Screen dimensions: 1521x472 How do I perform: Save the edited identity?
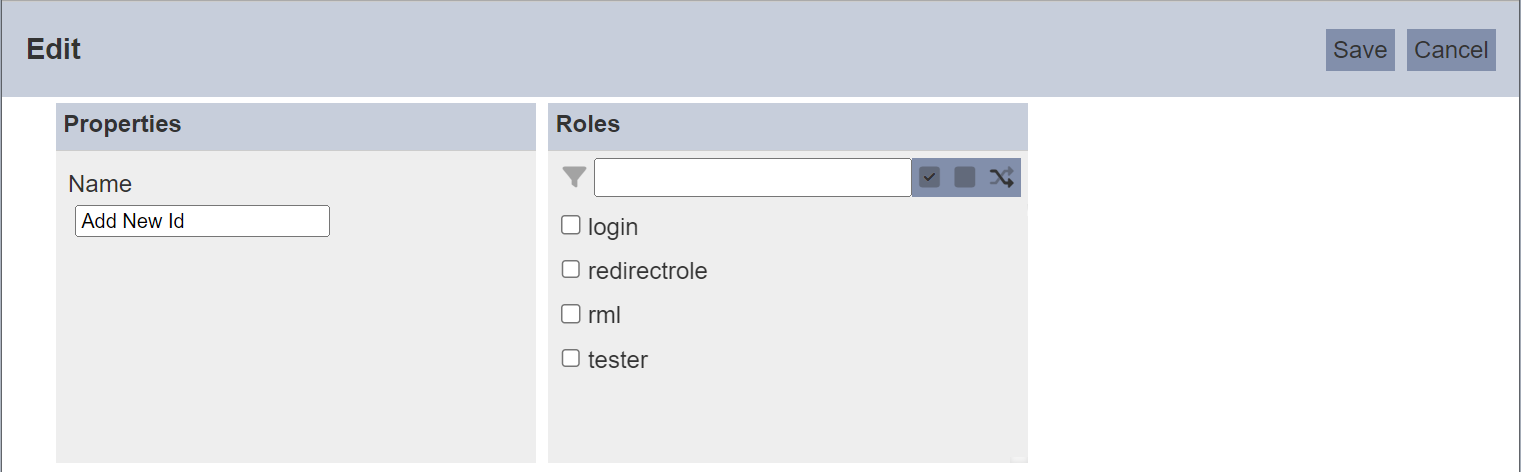coord(1360,50)
